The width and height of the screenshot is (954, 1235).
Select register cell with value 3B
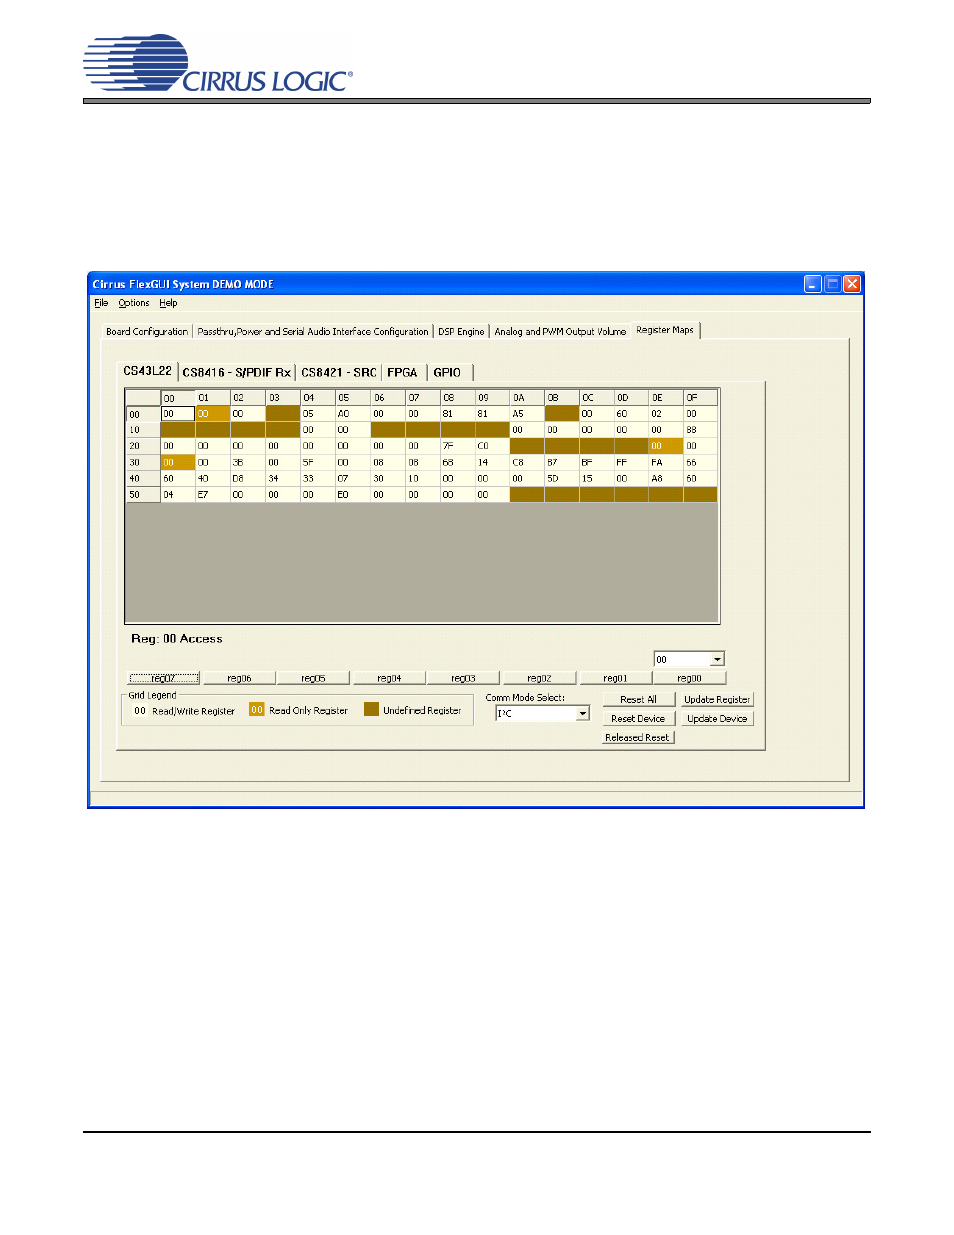pyautogui.click(x=247, y=462)
